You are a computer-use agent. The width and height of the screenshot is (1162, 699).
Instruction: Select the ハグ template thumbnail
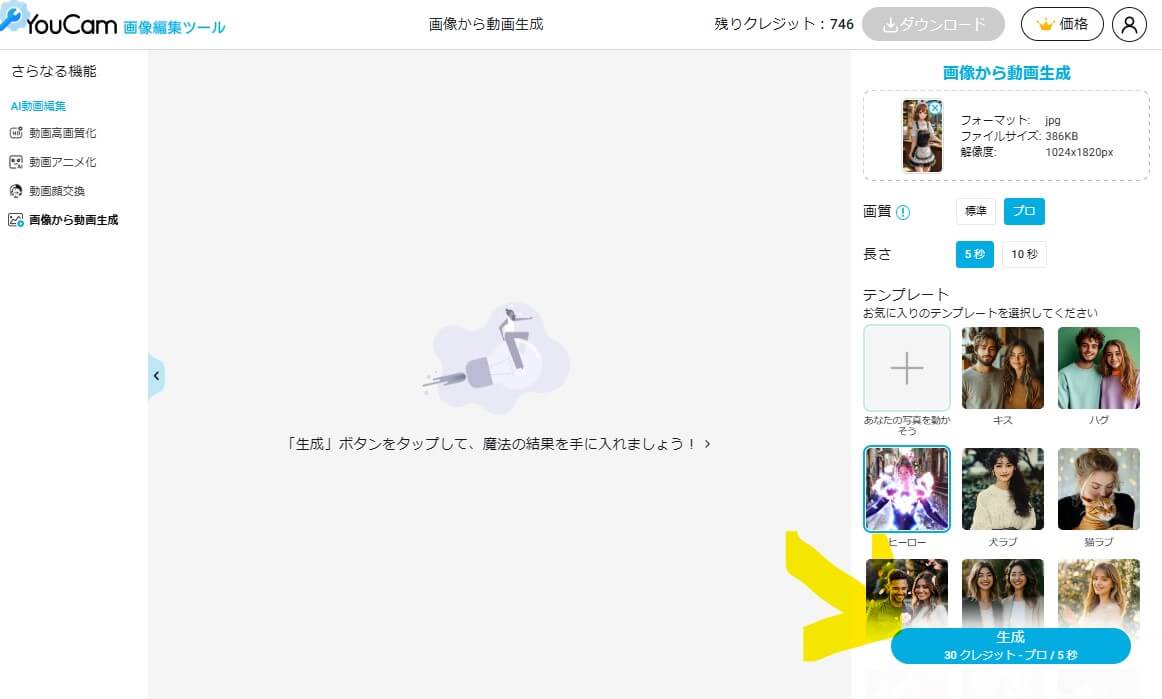coord(1098,368)
